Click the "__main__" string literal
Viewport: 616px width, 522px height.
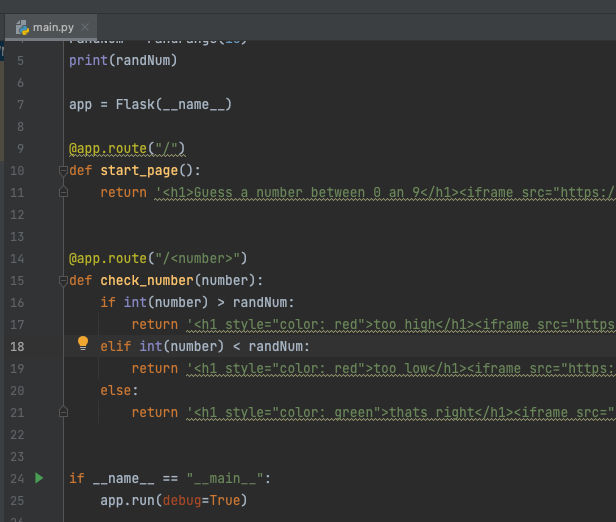[x=225, y=478]
